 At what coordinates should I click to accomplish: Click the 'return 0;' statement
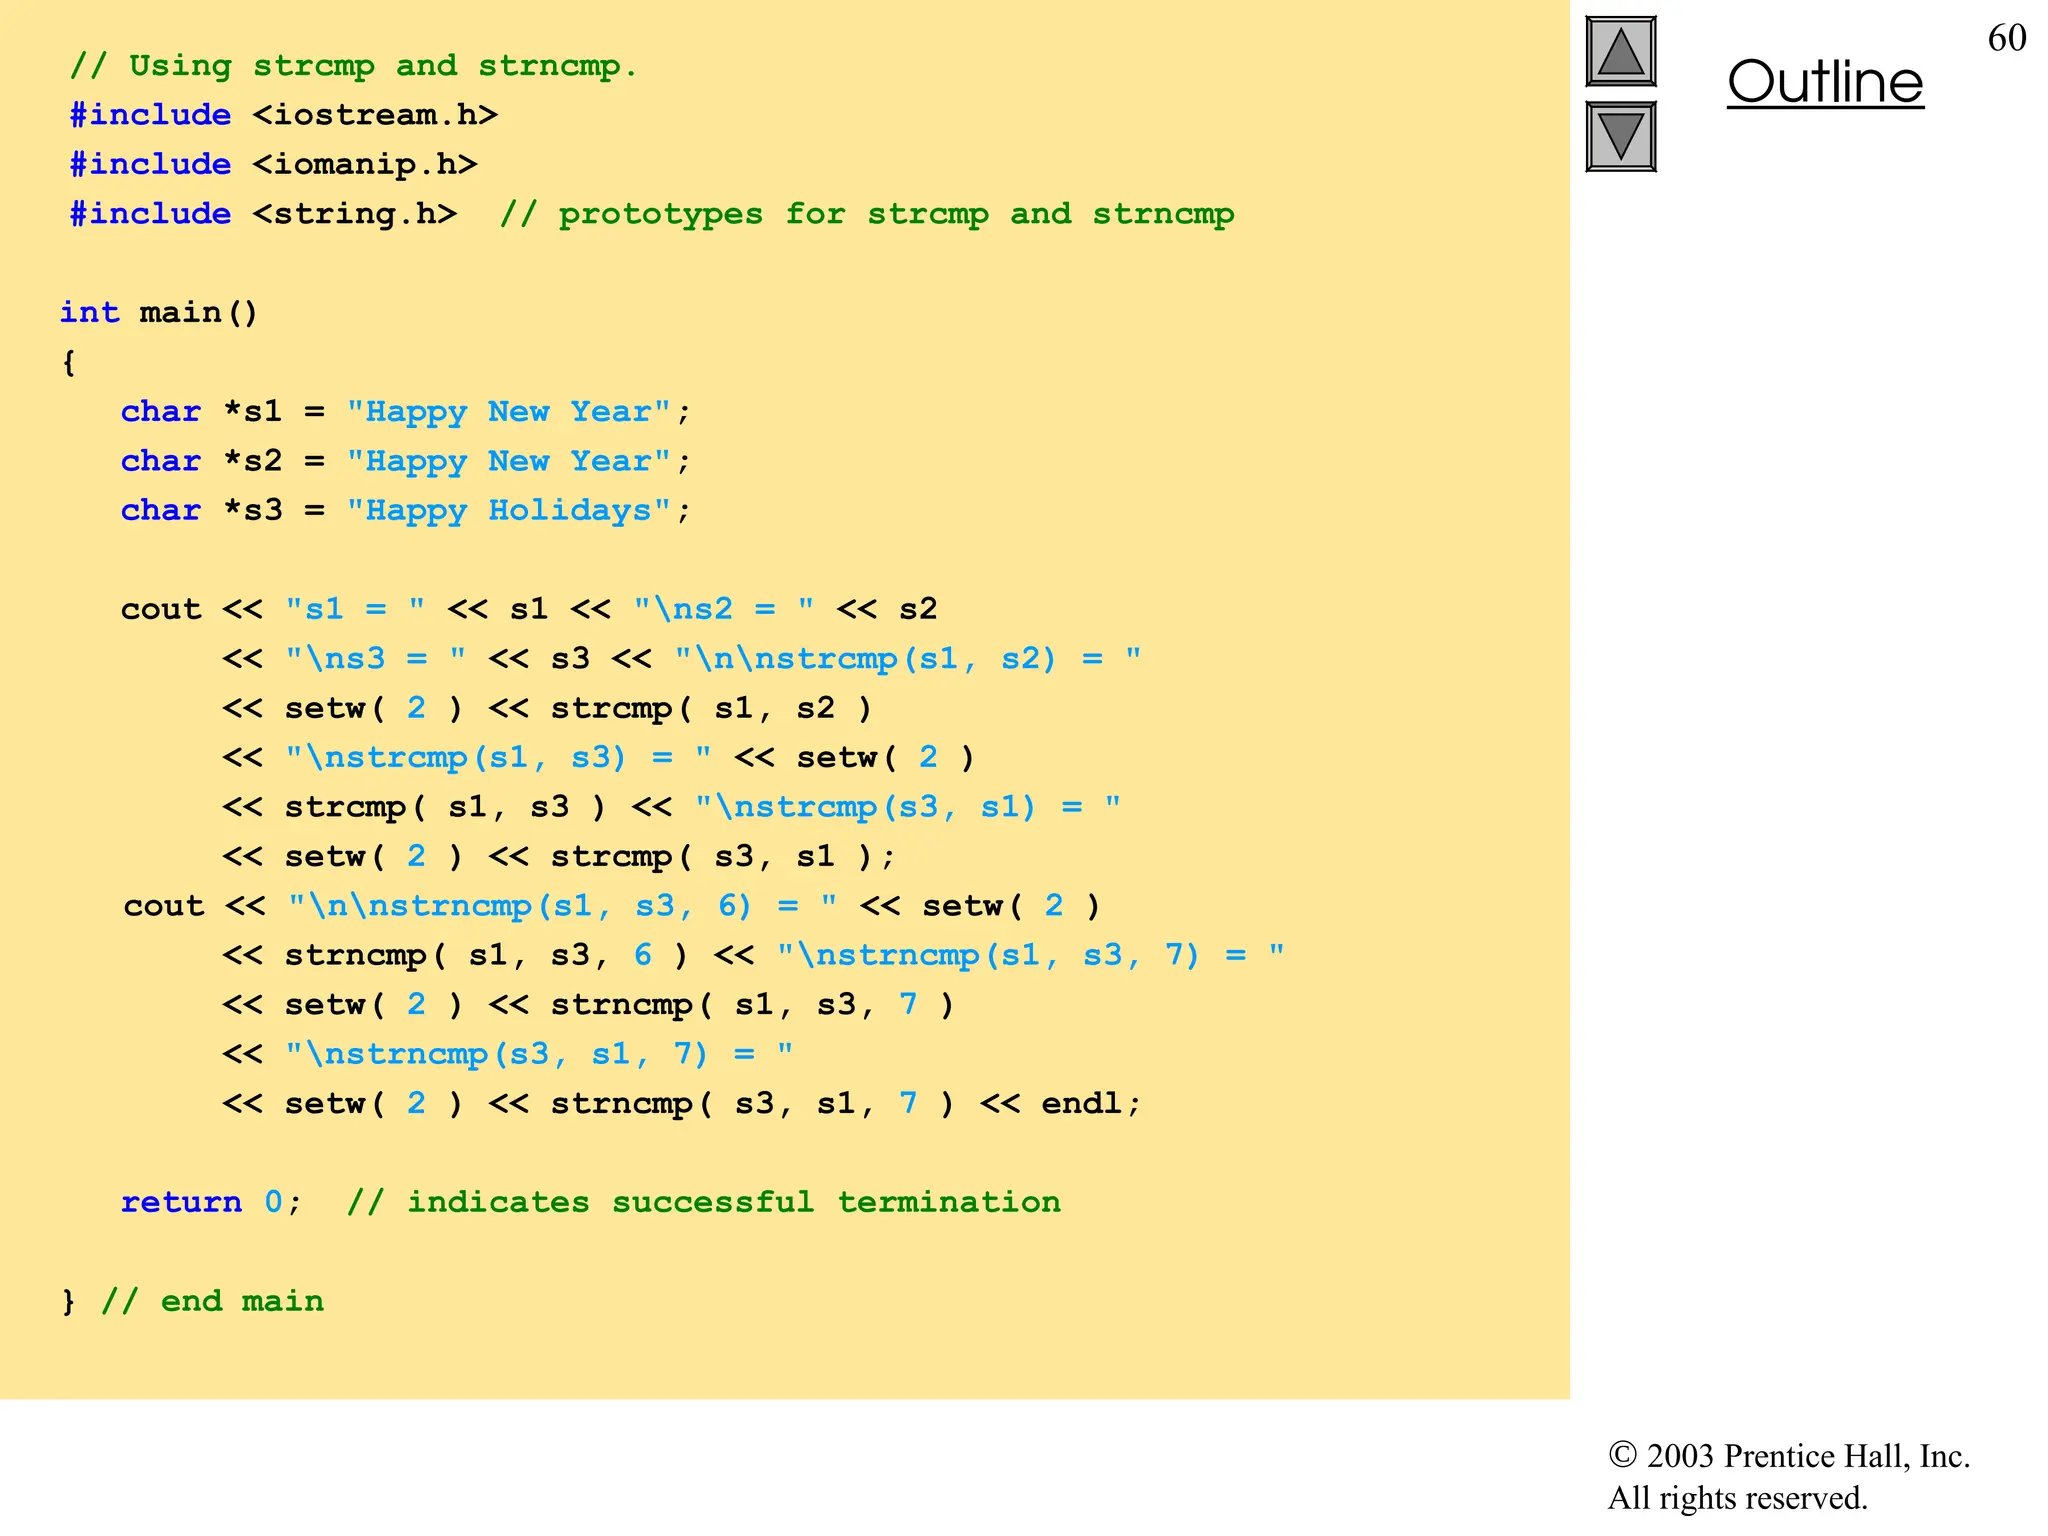click(x=211, y=1201)
